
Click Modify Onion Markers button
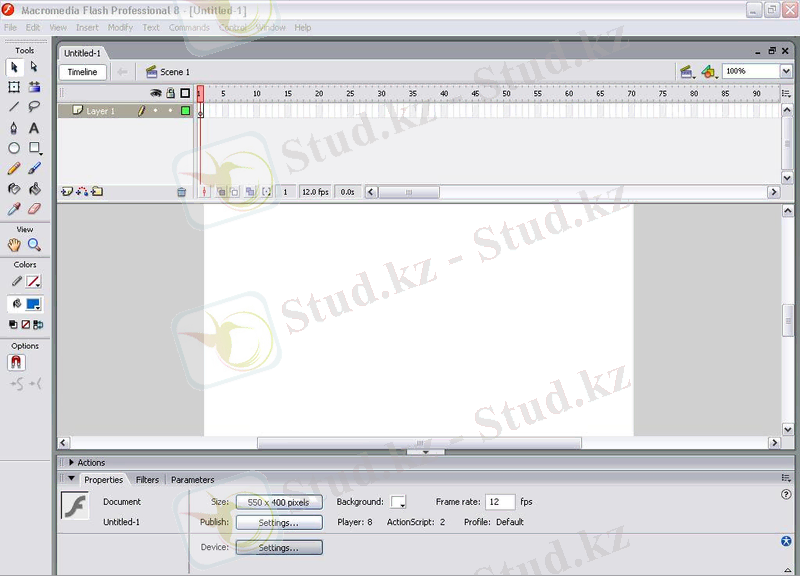[x=266, y=192]
